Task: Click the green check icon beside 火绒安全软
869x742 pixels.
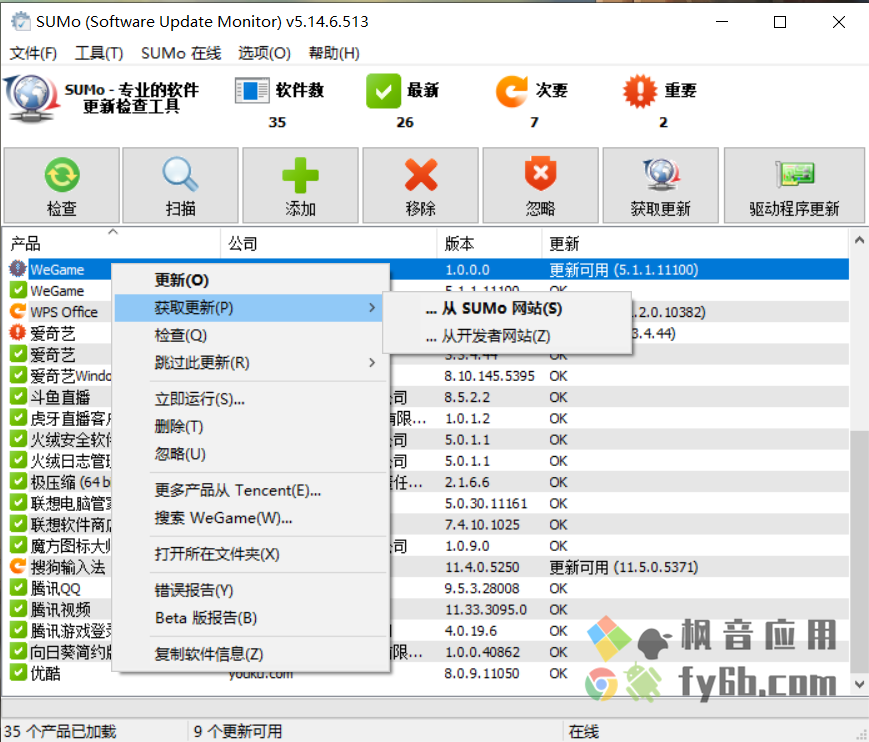Action: point(18,439)
